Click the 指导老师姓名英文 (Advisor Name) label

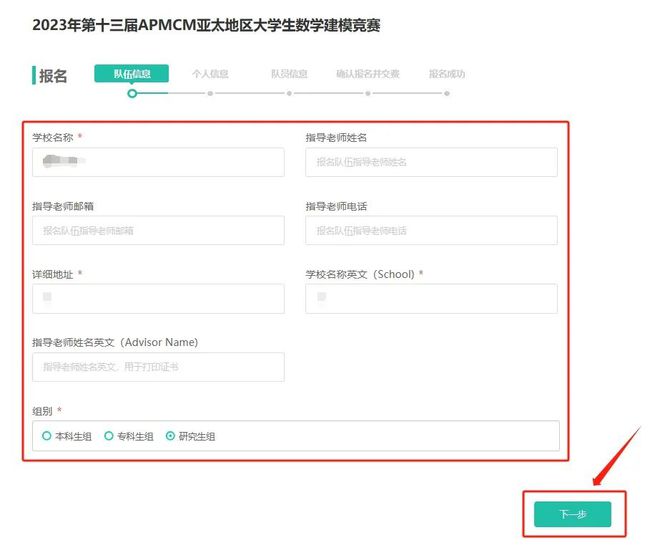click(x=115, y=342)
